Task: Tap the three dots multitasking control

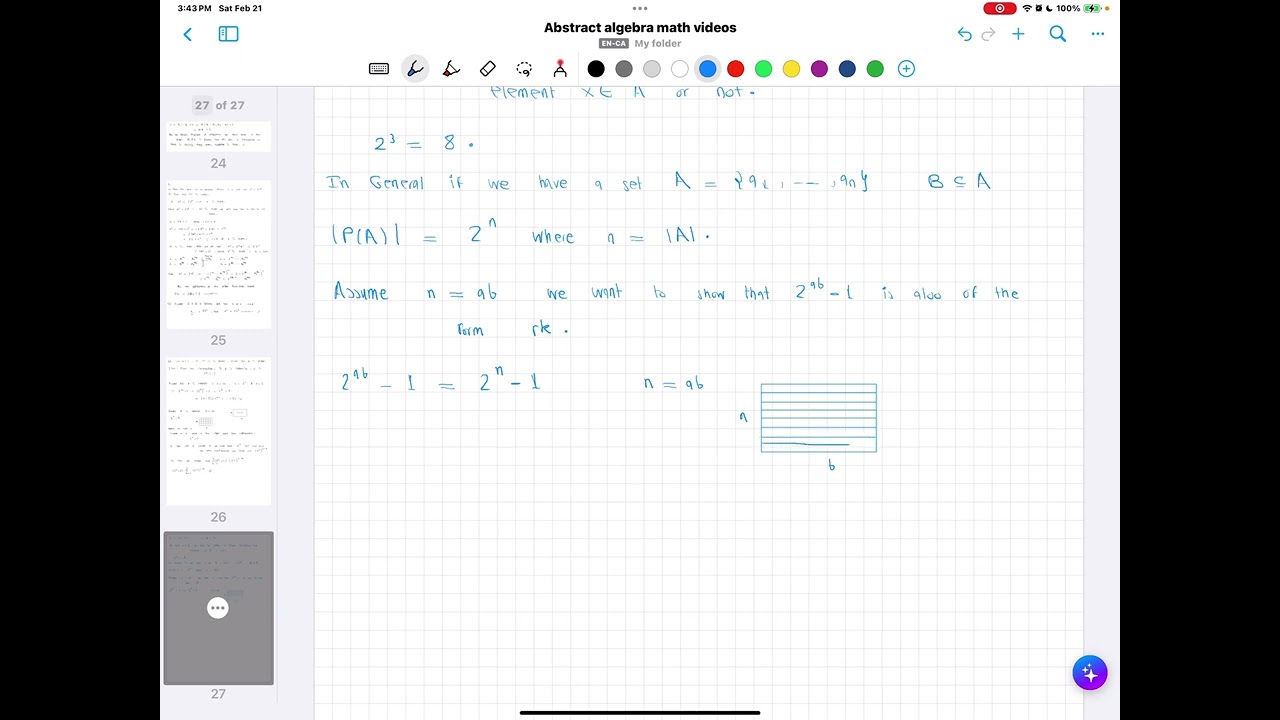Action: pyautogui.click(x=640, y=8)
